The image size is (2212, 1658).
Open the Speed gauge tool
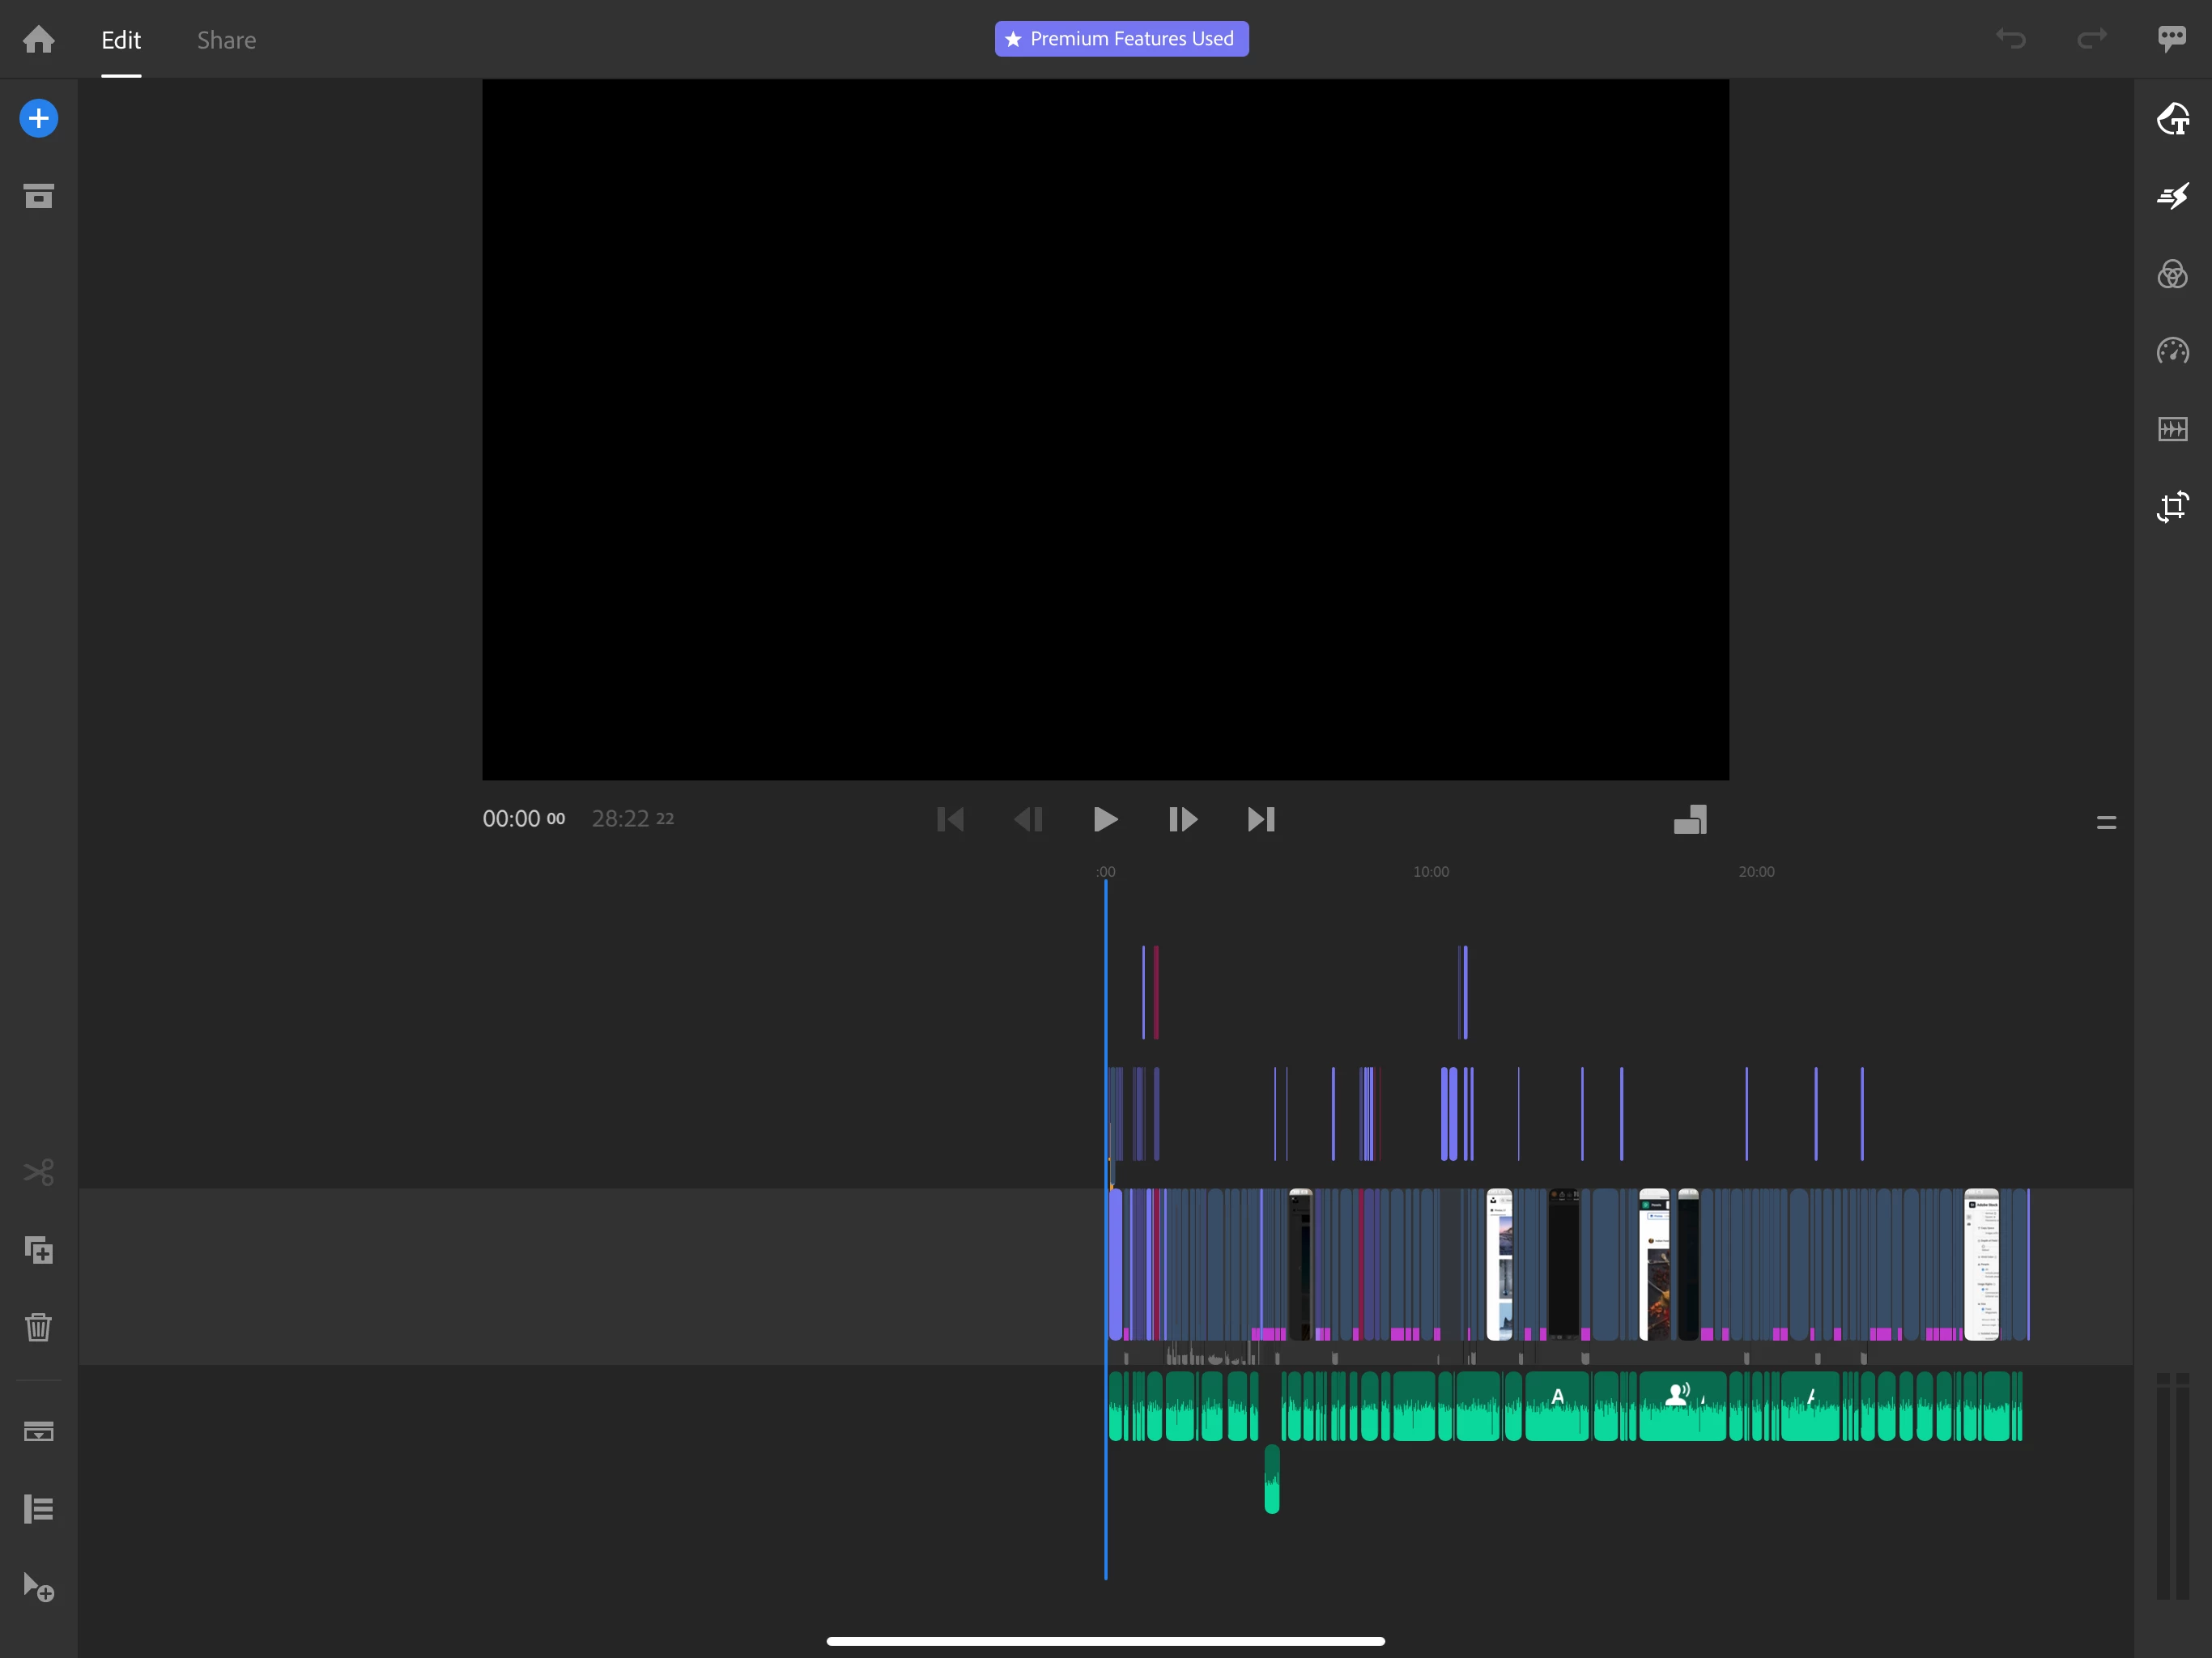(x=2172, y=351)
